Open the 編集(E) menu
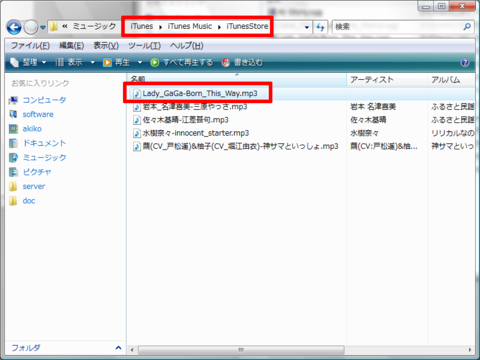480x360 pixels. click(71, 46)
